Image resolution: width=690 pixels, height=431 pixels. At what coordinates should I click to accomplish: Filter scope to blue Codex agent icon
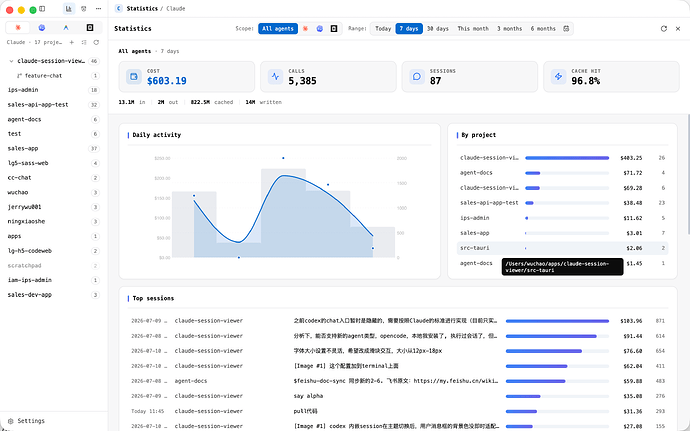pos(320,29)
